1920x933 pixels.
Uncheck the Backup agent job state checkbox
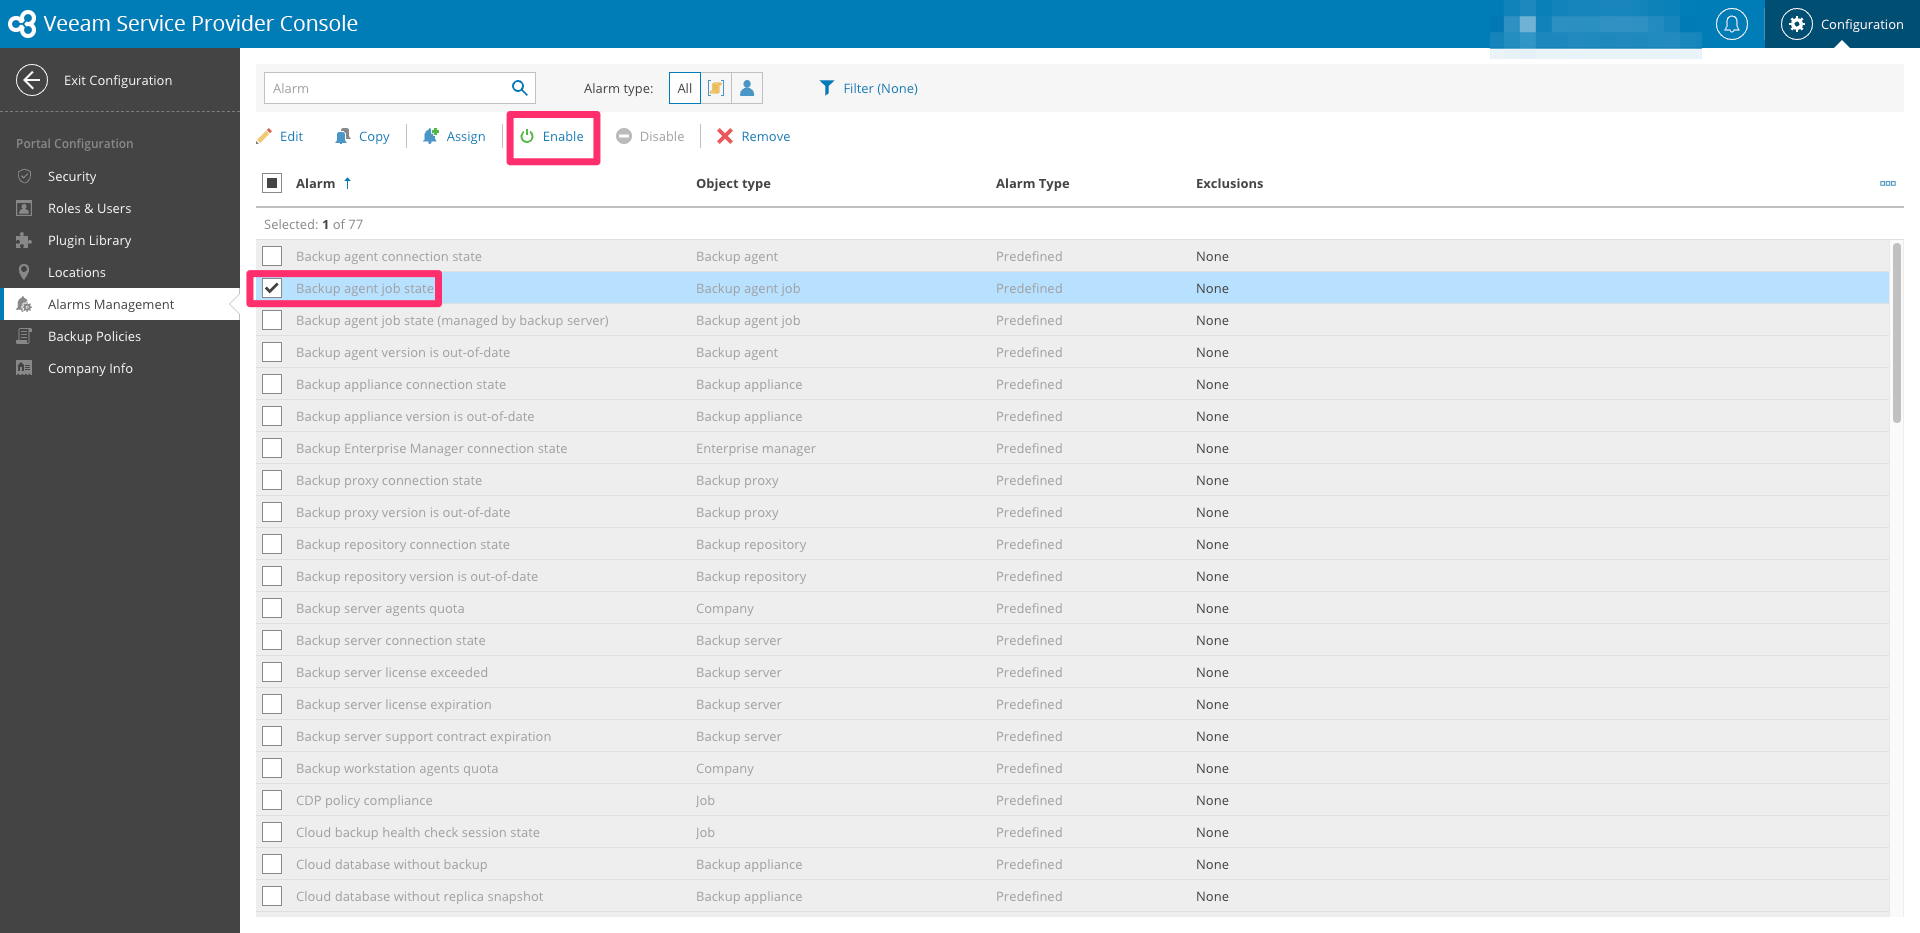(x=272, y=288)
